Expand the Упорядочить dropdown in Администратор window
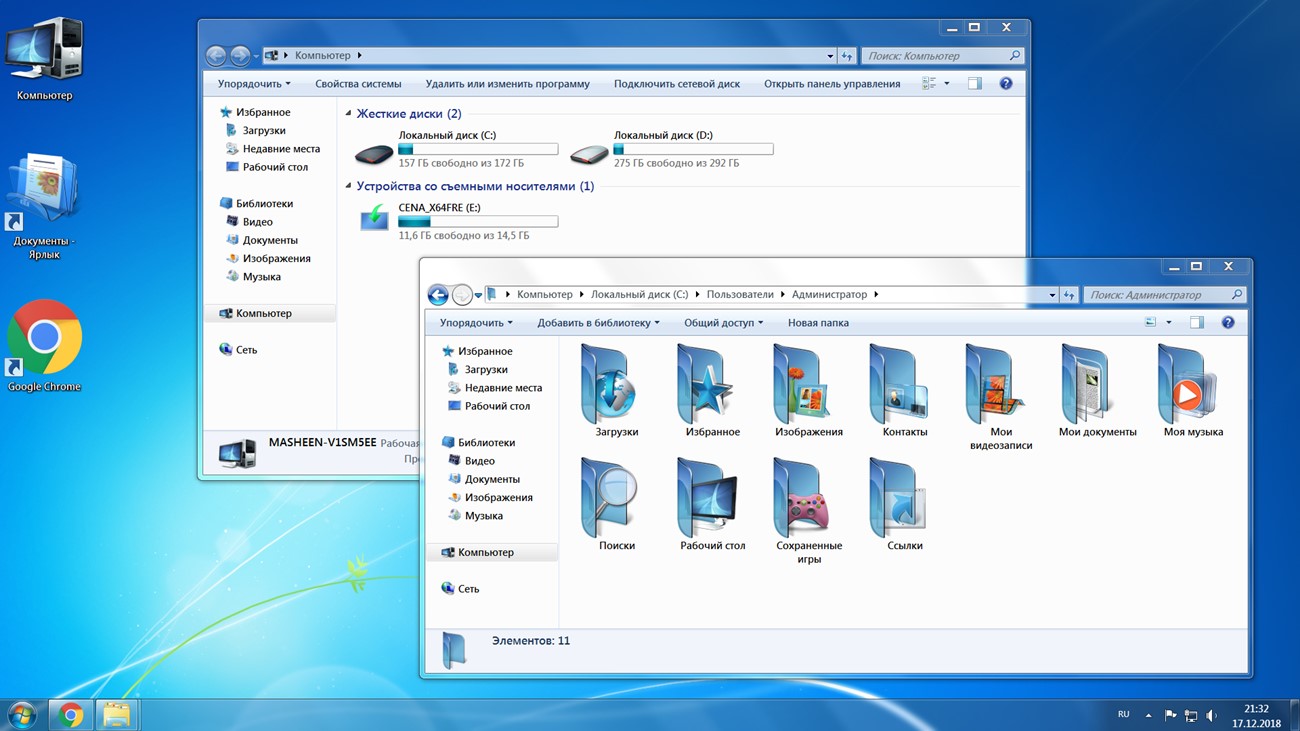The height and width of the screenshot is (731, 1300). click(x=476, y=323)
